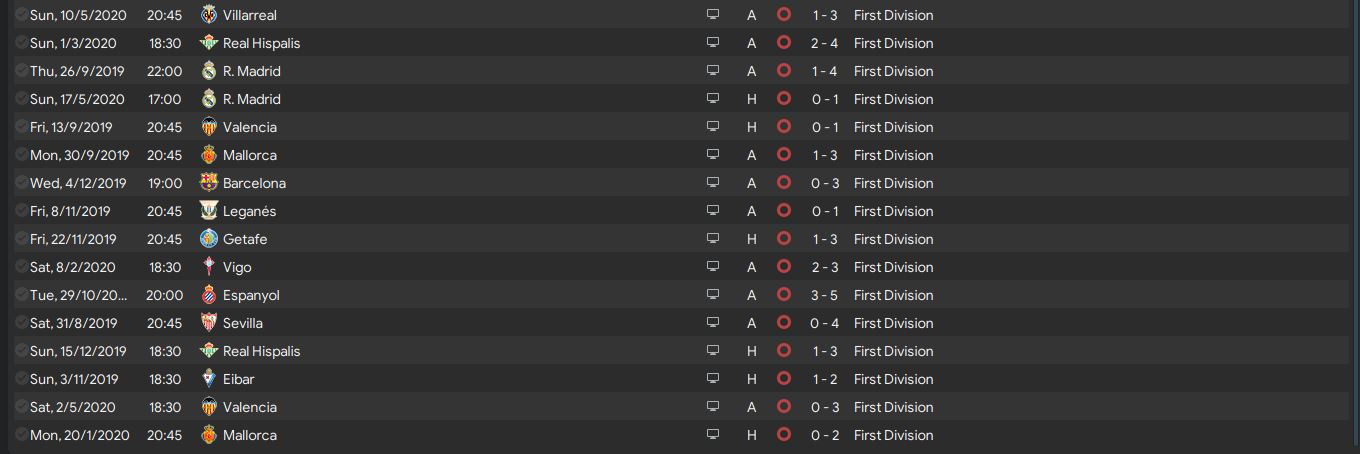Click the red loss circle in Barcelona row

(784, 183)
